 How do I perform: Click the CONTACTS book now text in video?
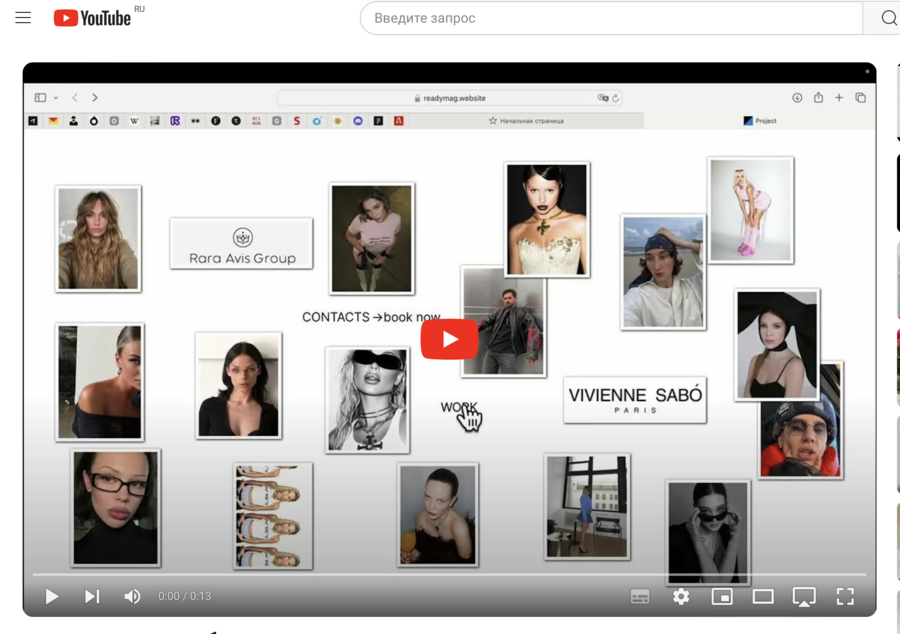[x=370, y=317]
